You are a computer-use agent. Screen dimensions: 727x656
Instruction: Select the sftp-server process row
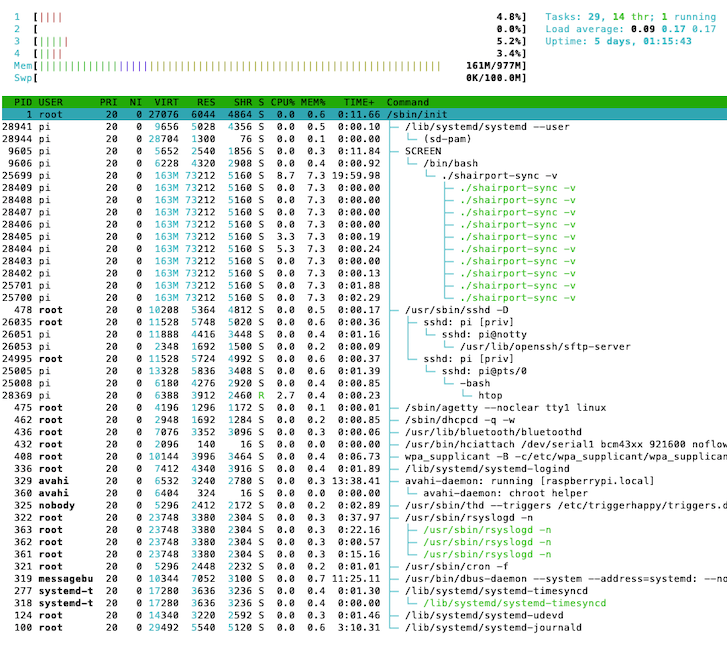[x=364, y=346]
